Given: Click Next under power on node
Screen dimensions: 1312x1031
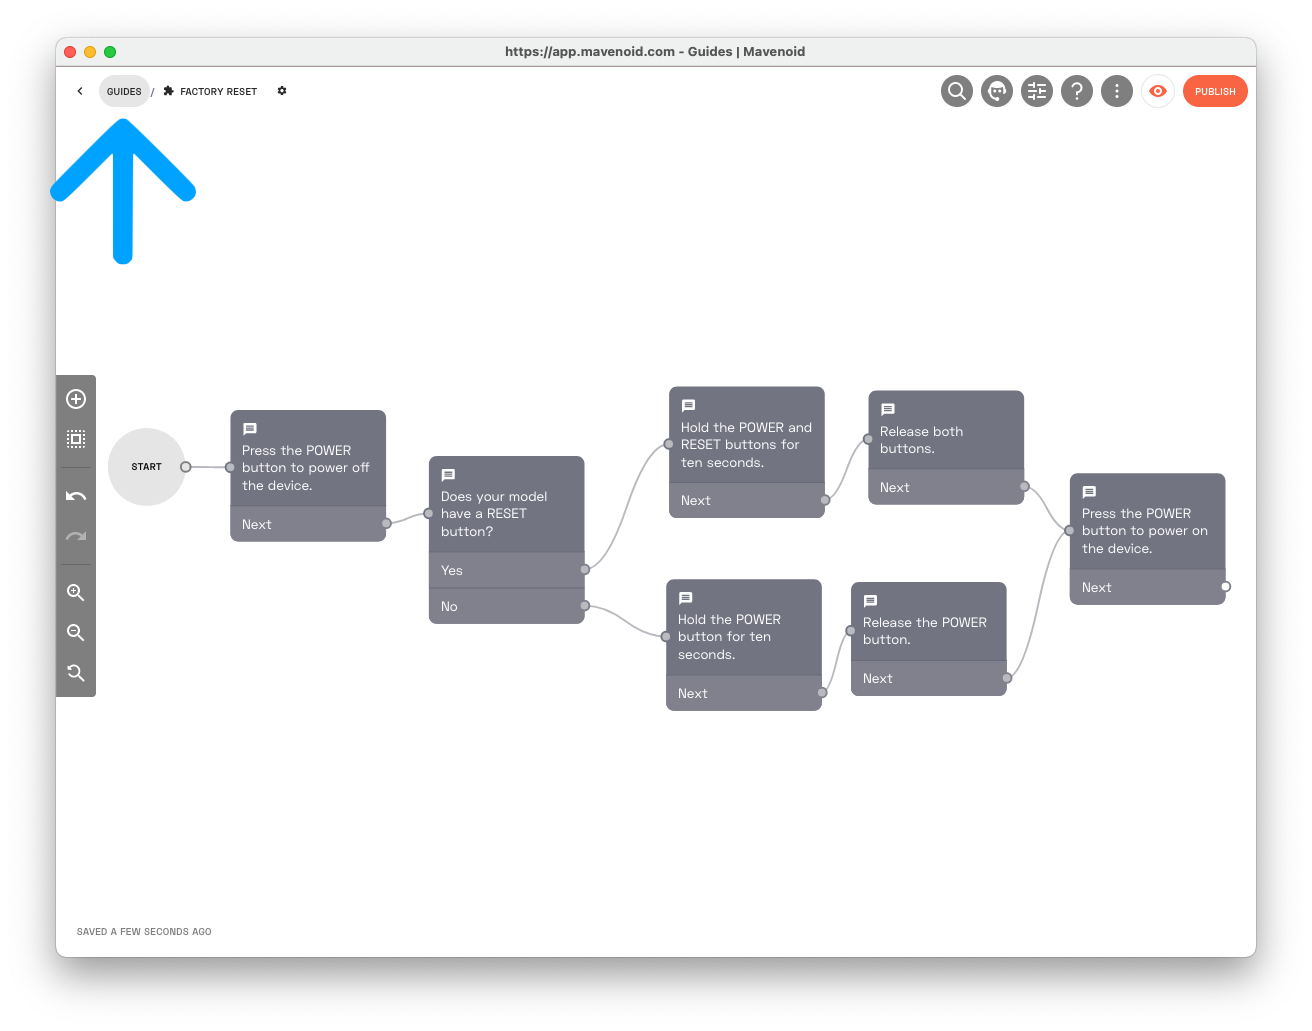Looking at the screenshot, I should point(1147,587).
